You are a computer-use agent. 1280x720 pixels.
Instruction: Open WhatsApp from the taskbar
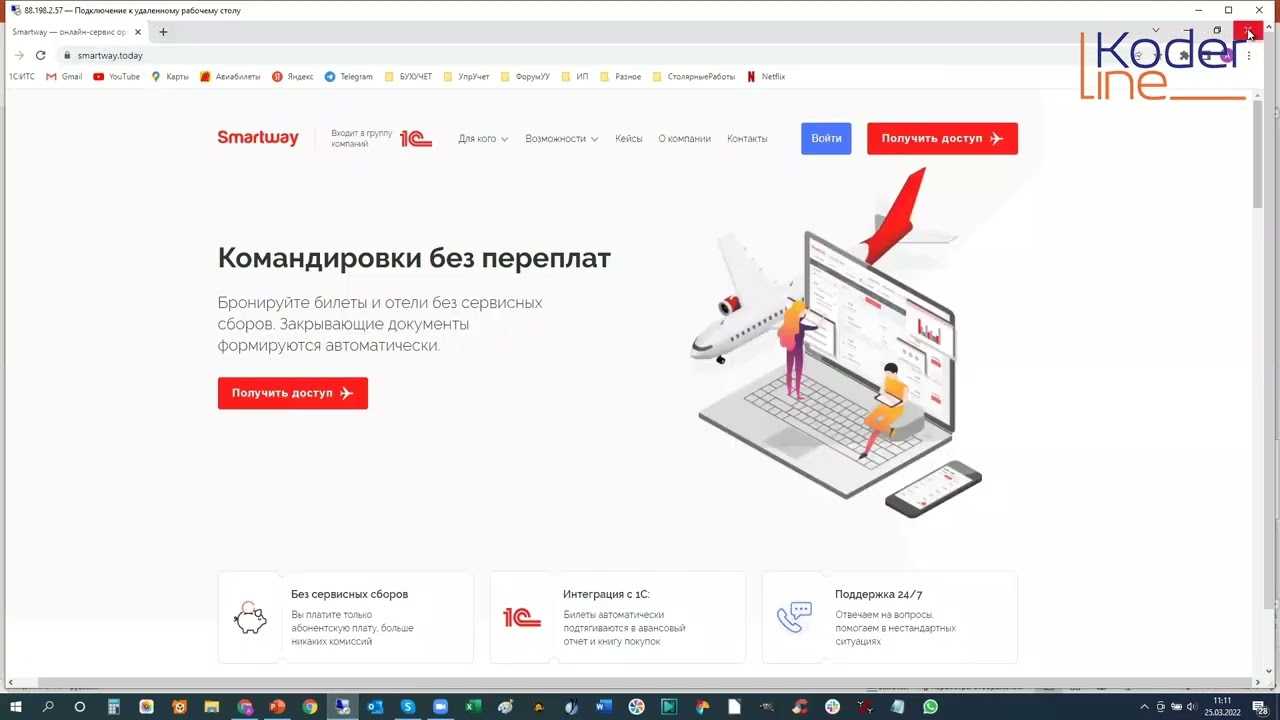click(930, 707)
